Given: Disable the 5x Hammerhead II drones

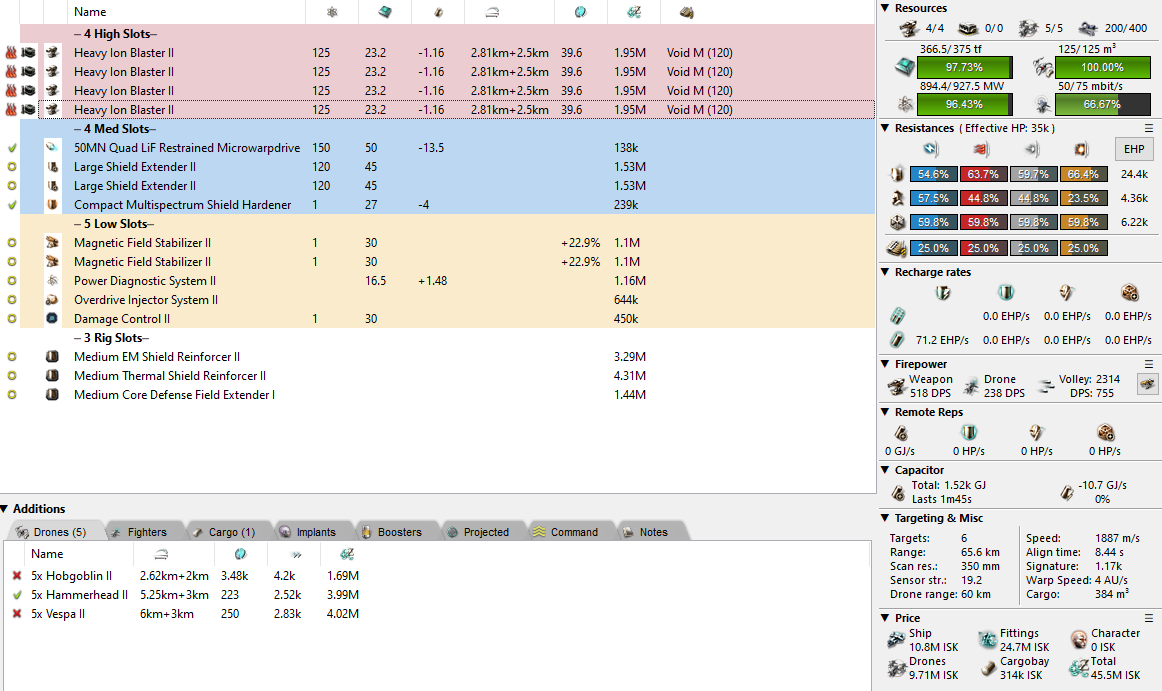Looking at the screenshot, I should [x=16, y=595].
